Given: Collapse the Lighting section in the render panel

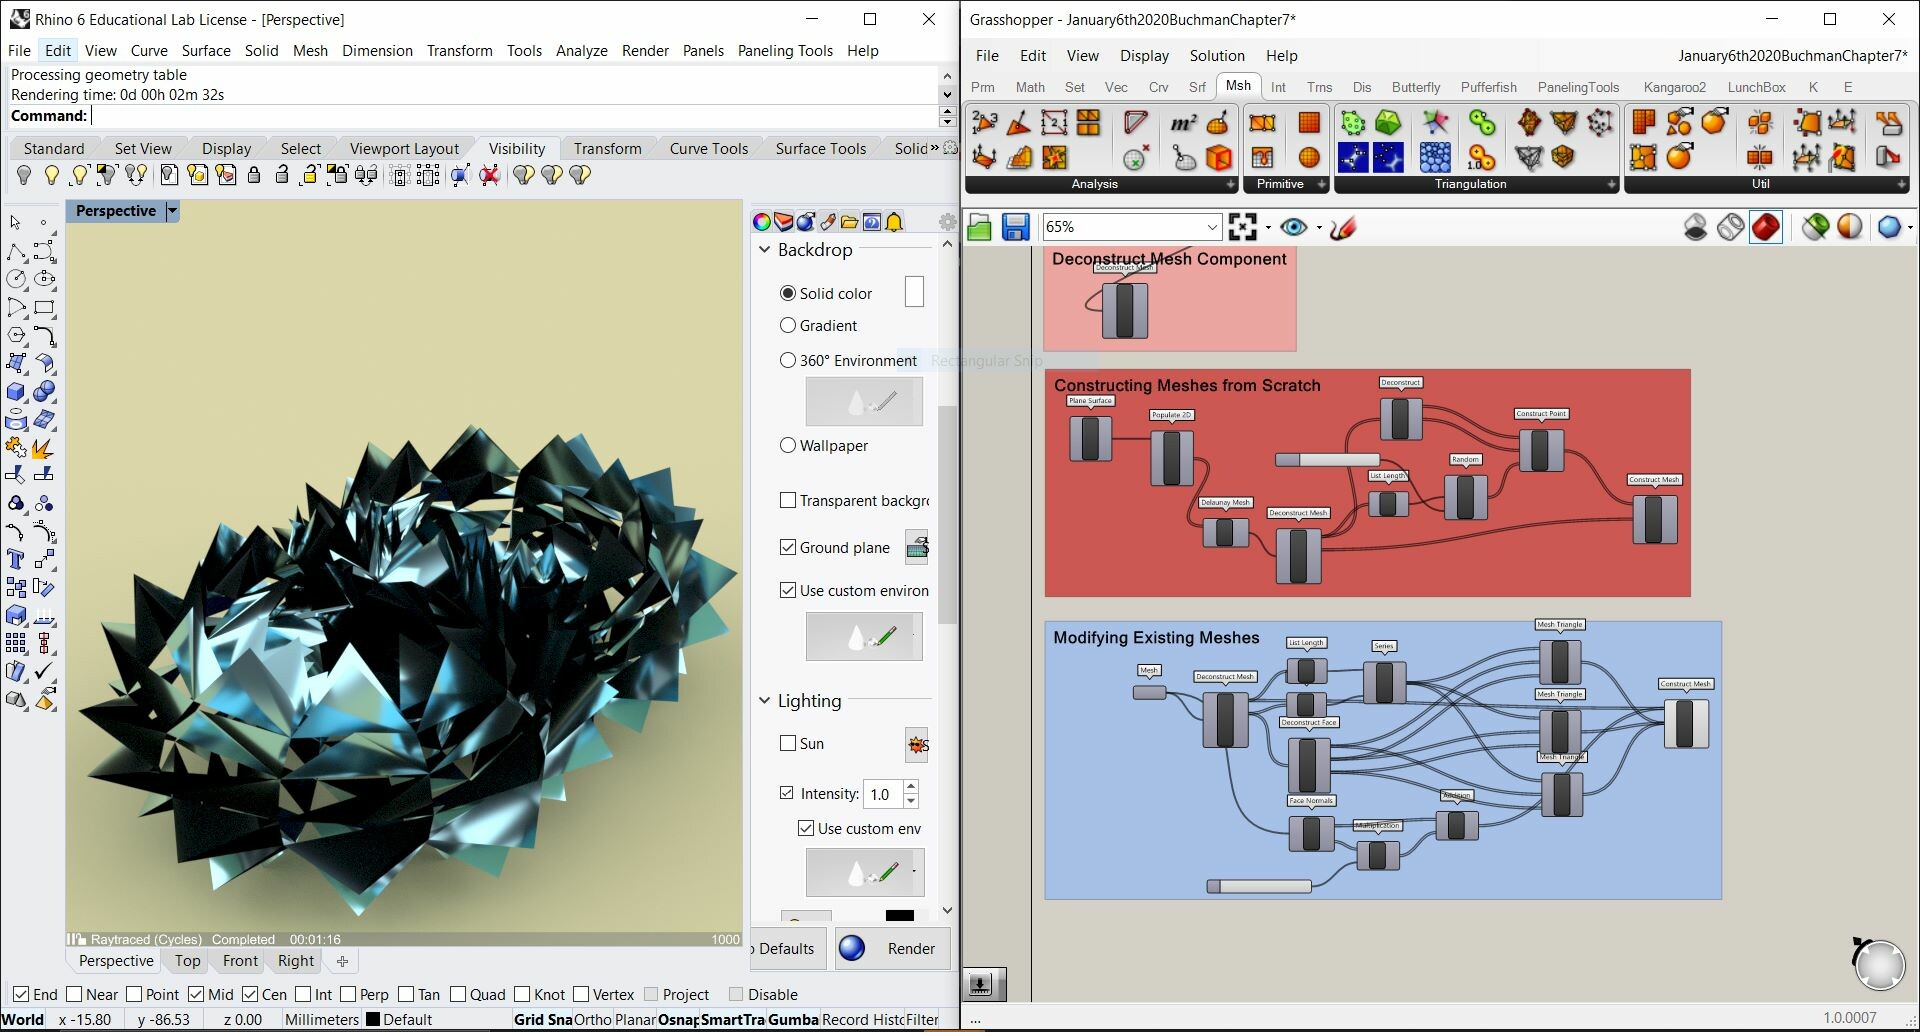Looking at the screenshot, I should point(765,701).
